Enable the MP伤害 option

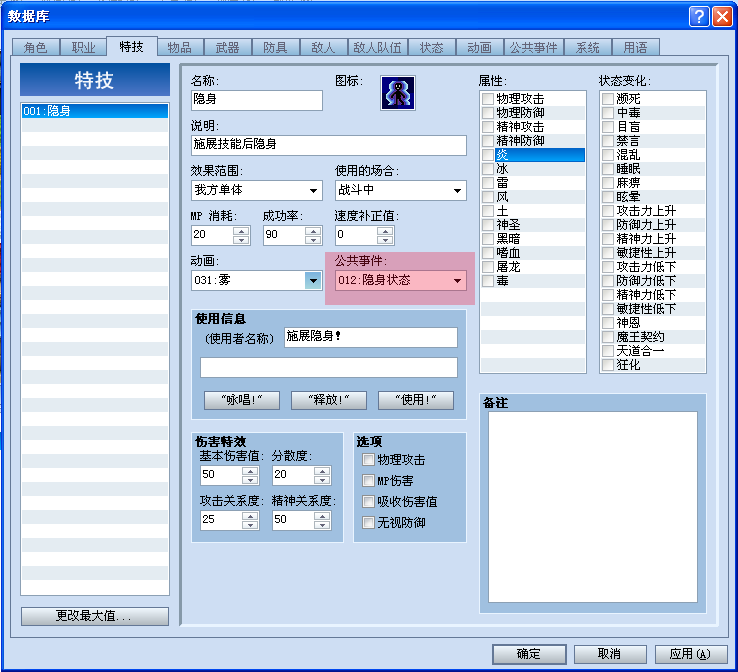368,481
